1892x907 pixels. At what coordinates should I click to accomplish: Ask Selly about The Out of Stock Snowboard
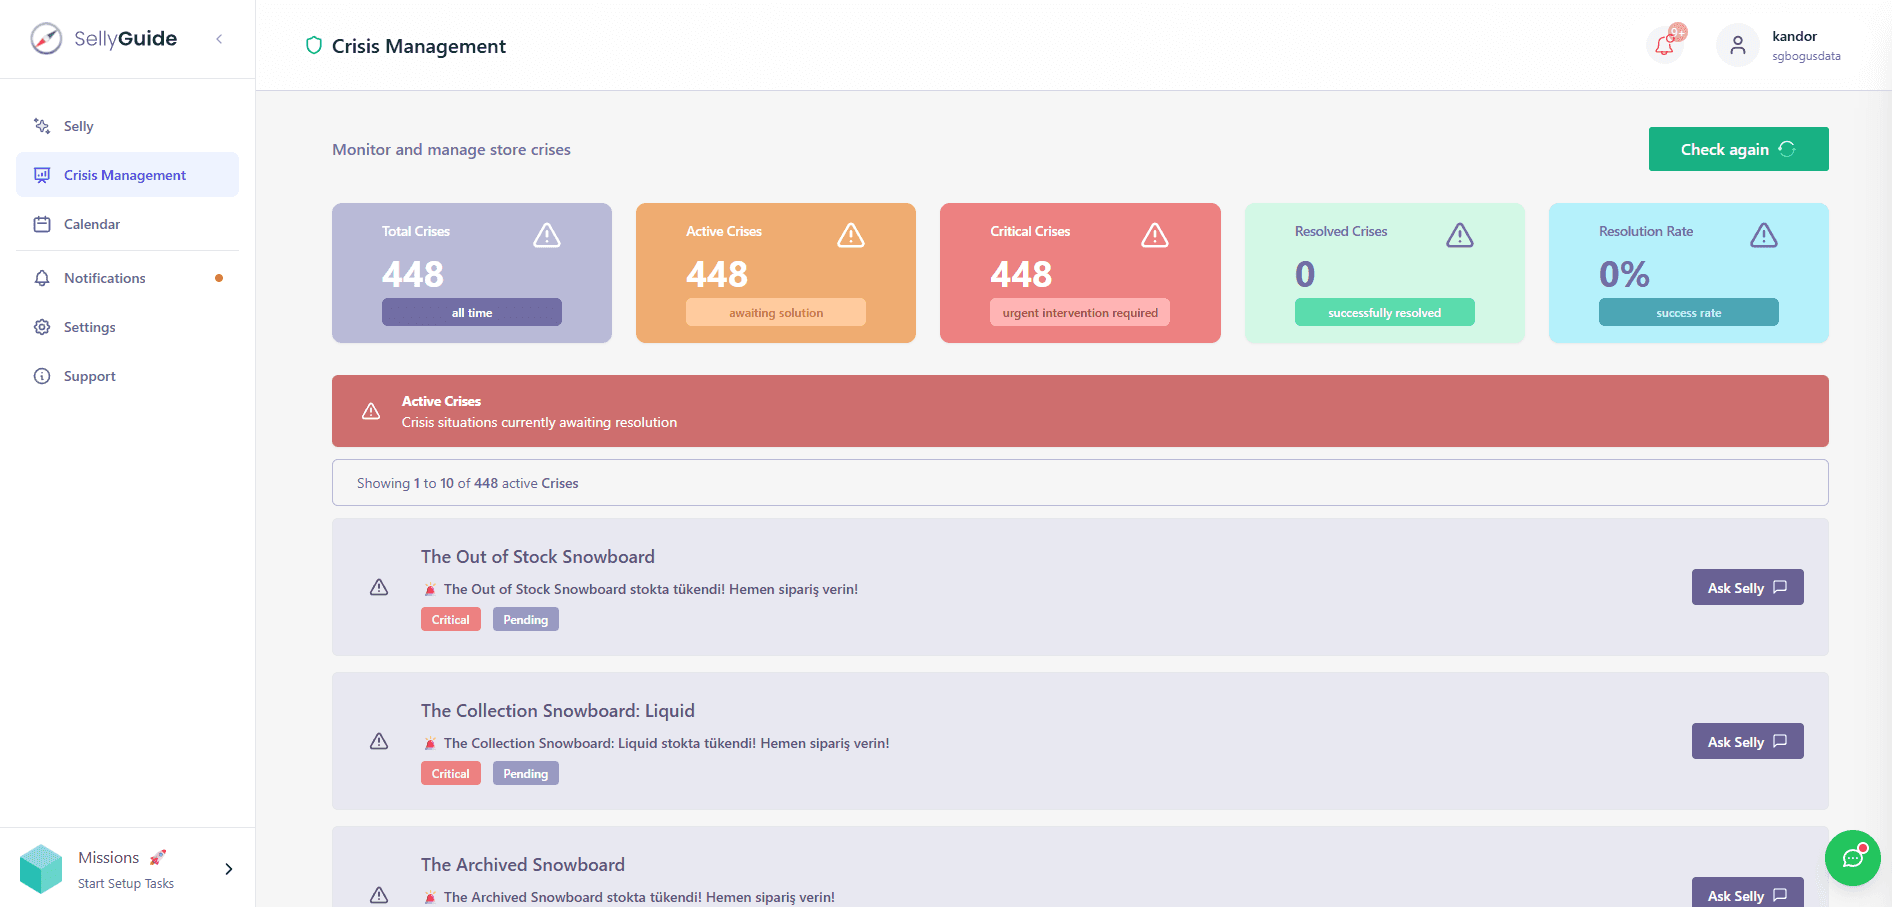[1747, 587]
